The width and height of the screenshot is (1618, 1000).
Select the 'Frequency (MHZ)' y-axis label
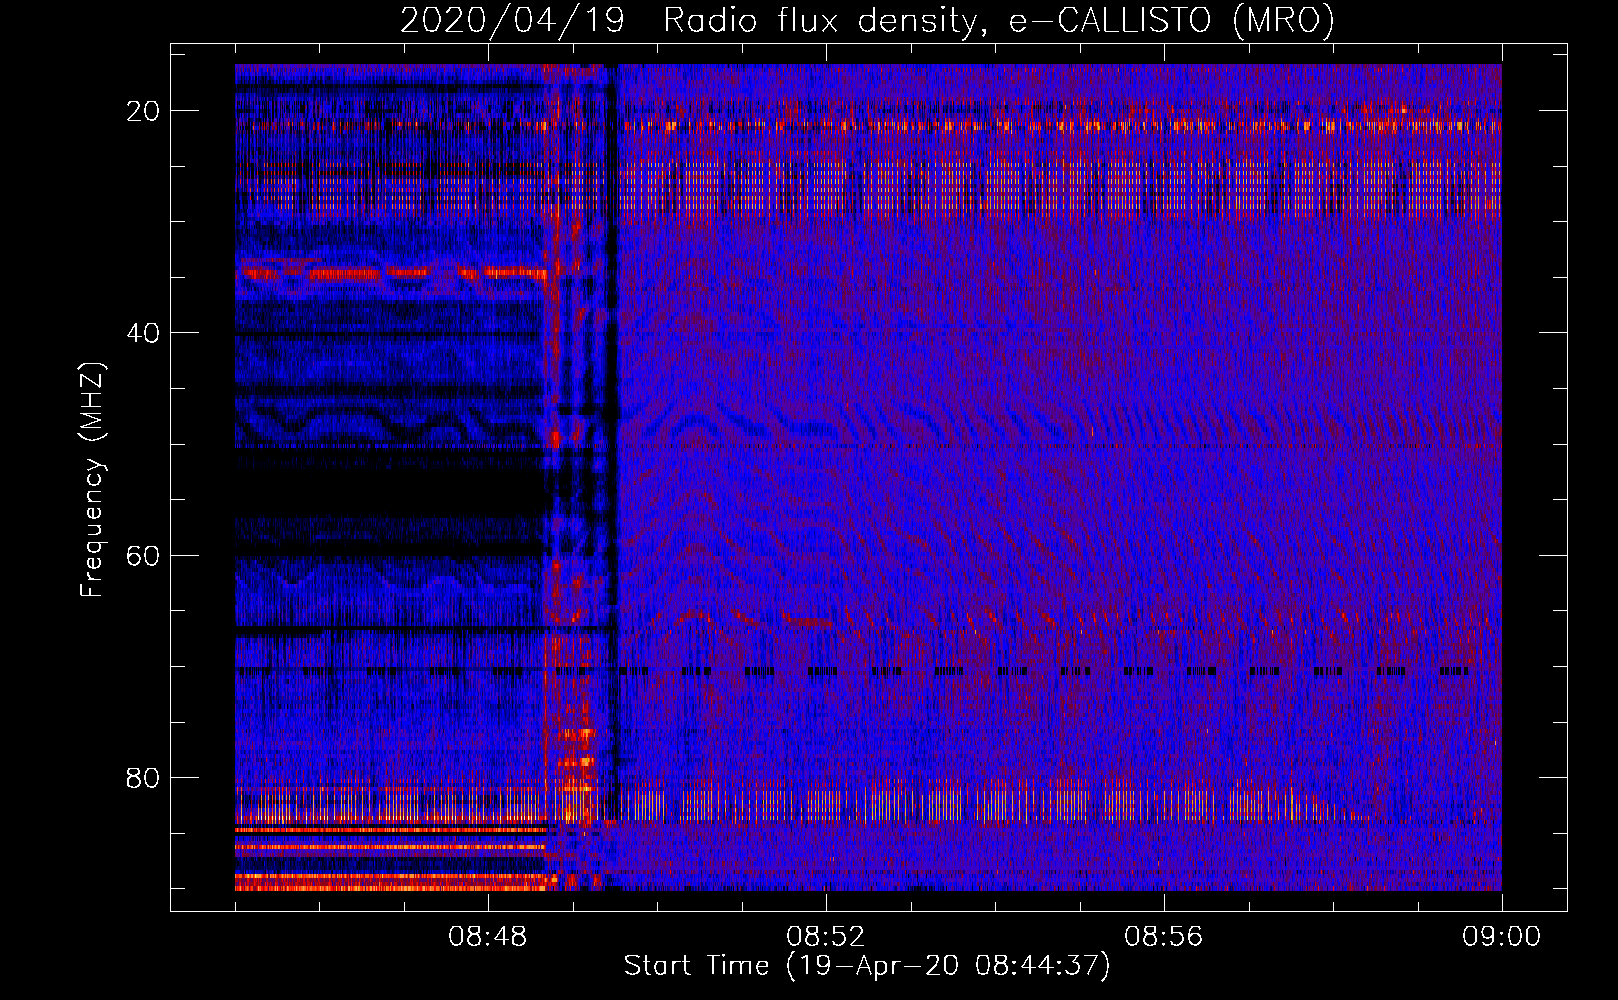tap(92, 479)
